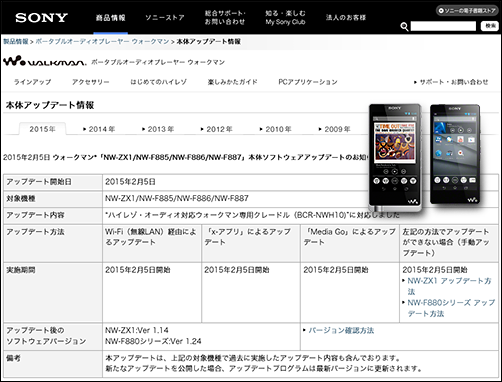Viewport: 502px width, 382px height.
Task: Select the 2015年 tab
Action: click(x=42, y=129)
